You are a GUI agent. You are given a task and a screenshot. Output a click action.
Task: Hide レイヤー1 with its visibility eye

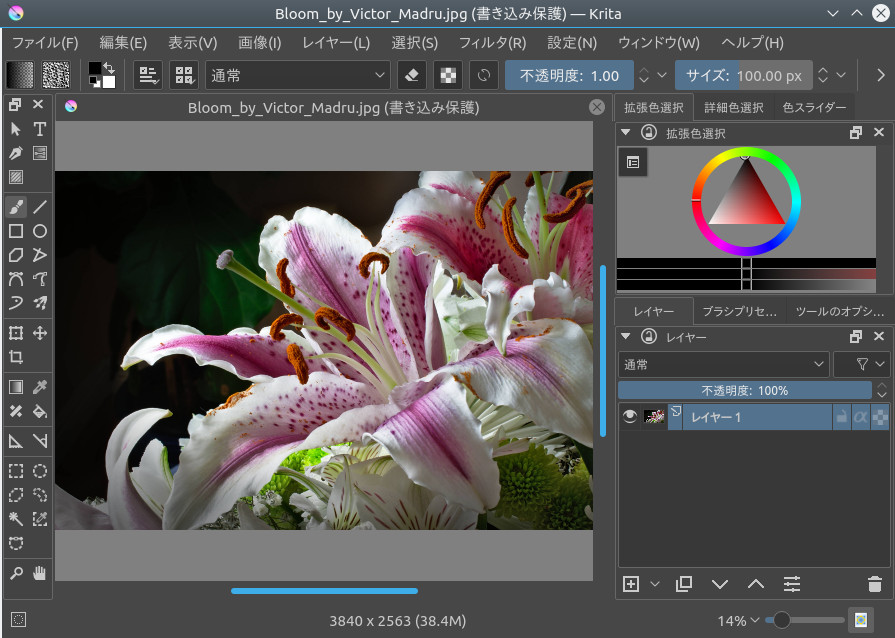click(x=629, y=416)
